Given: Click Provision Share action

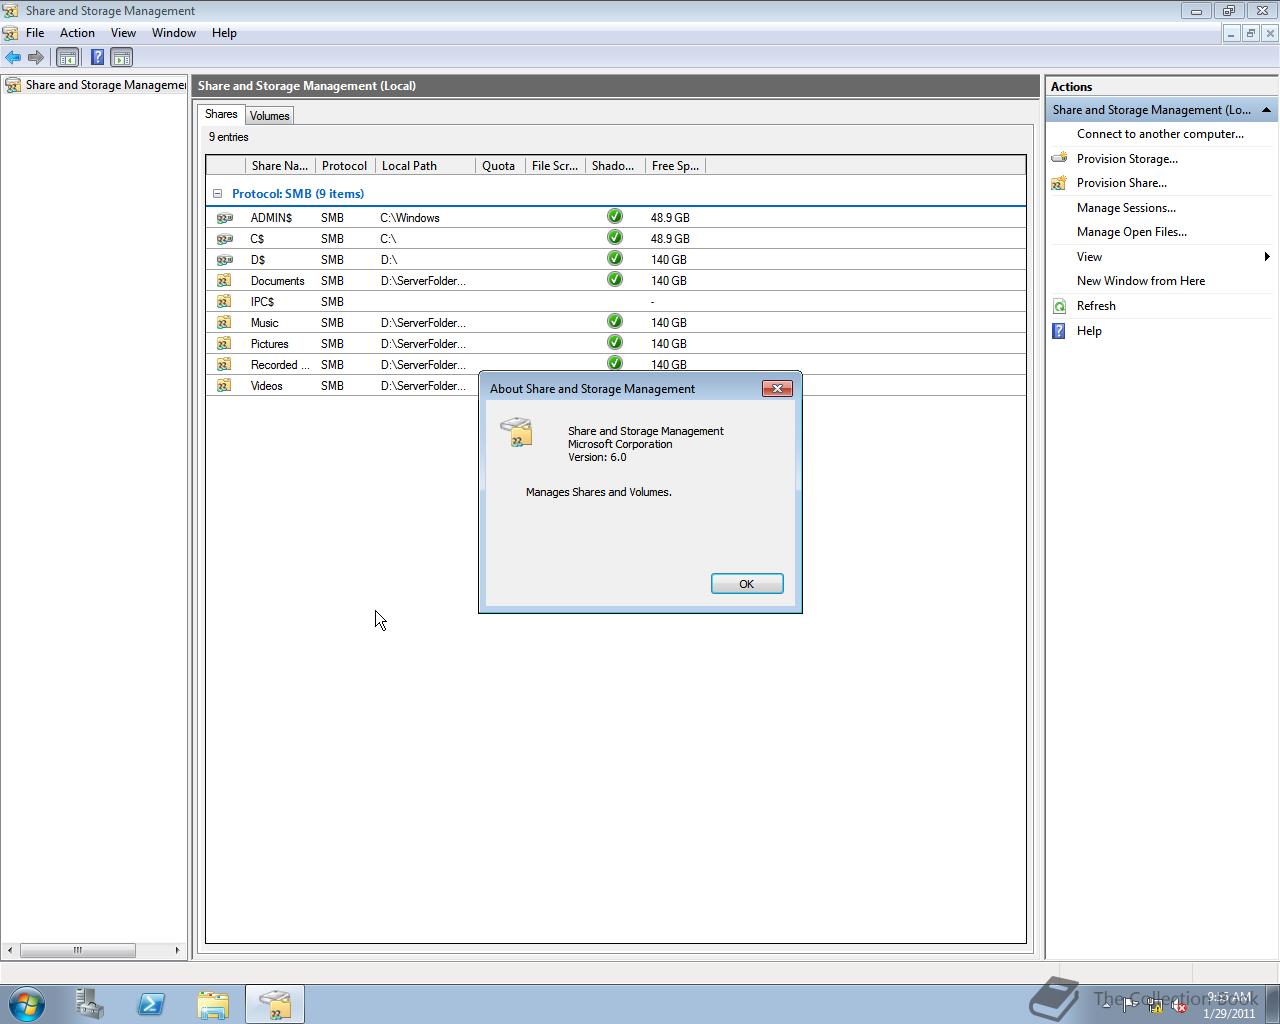Looking at the screenshot, I should tap(1121, 183).
